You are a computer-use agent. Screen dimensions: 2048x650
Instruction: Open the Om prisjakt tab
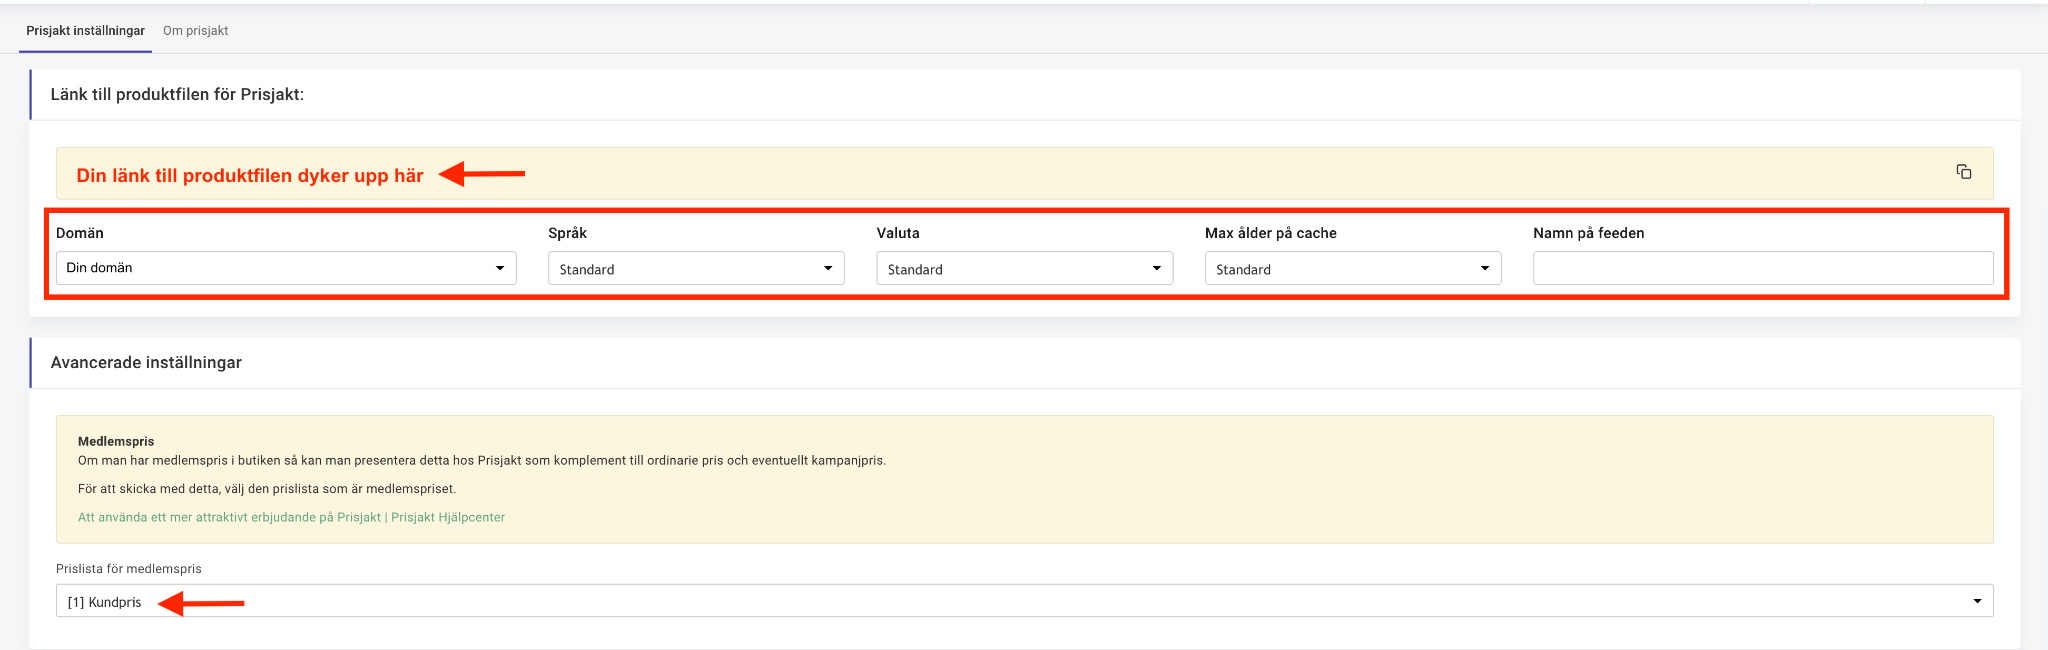[195, 31]
